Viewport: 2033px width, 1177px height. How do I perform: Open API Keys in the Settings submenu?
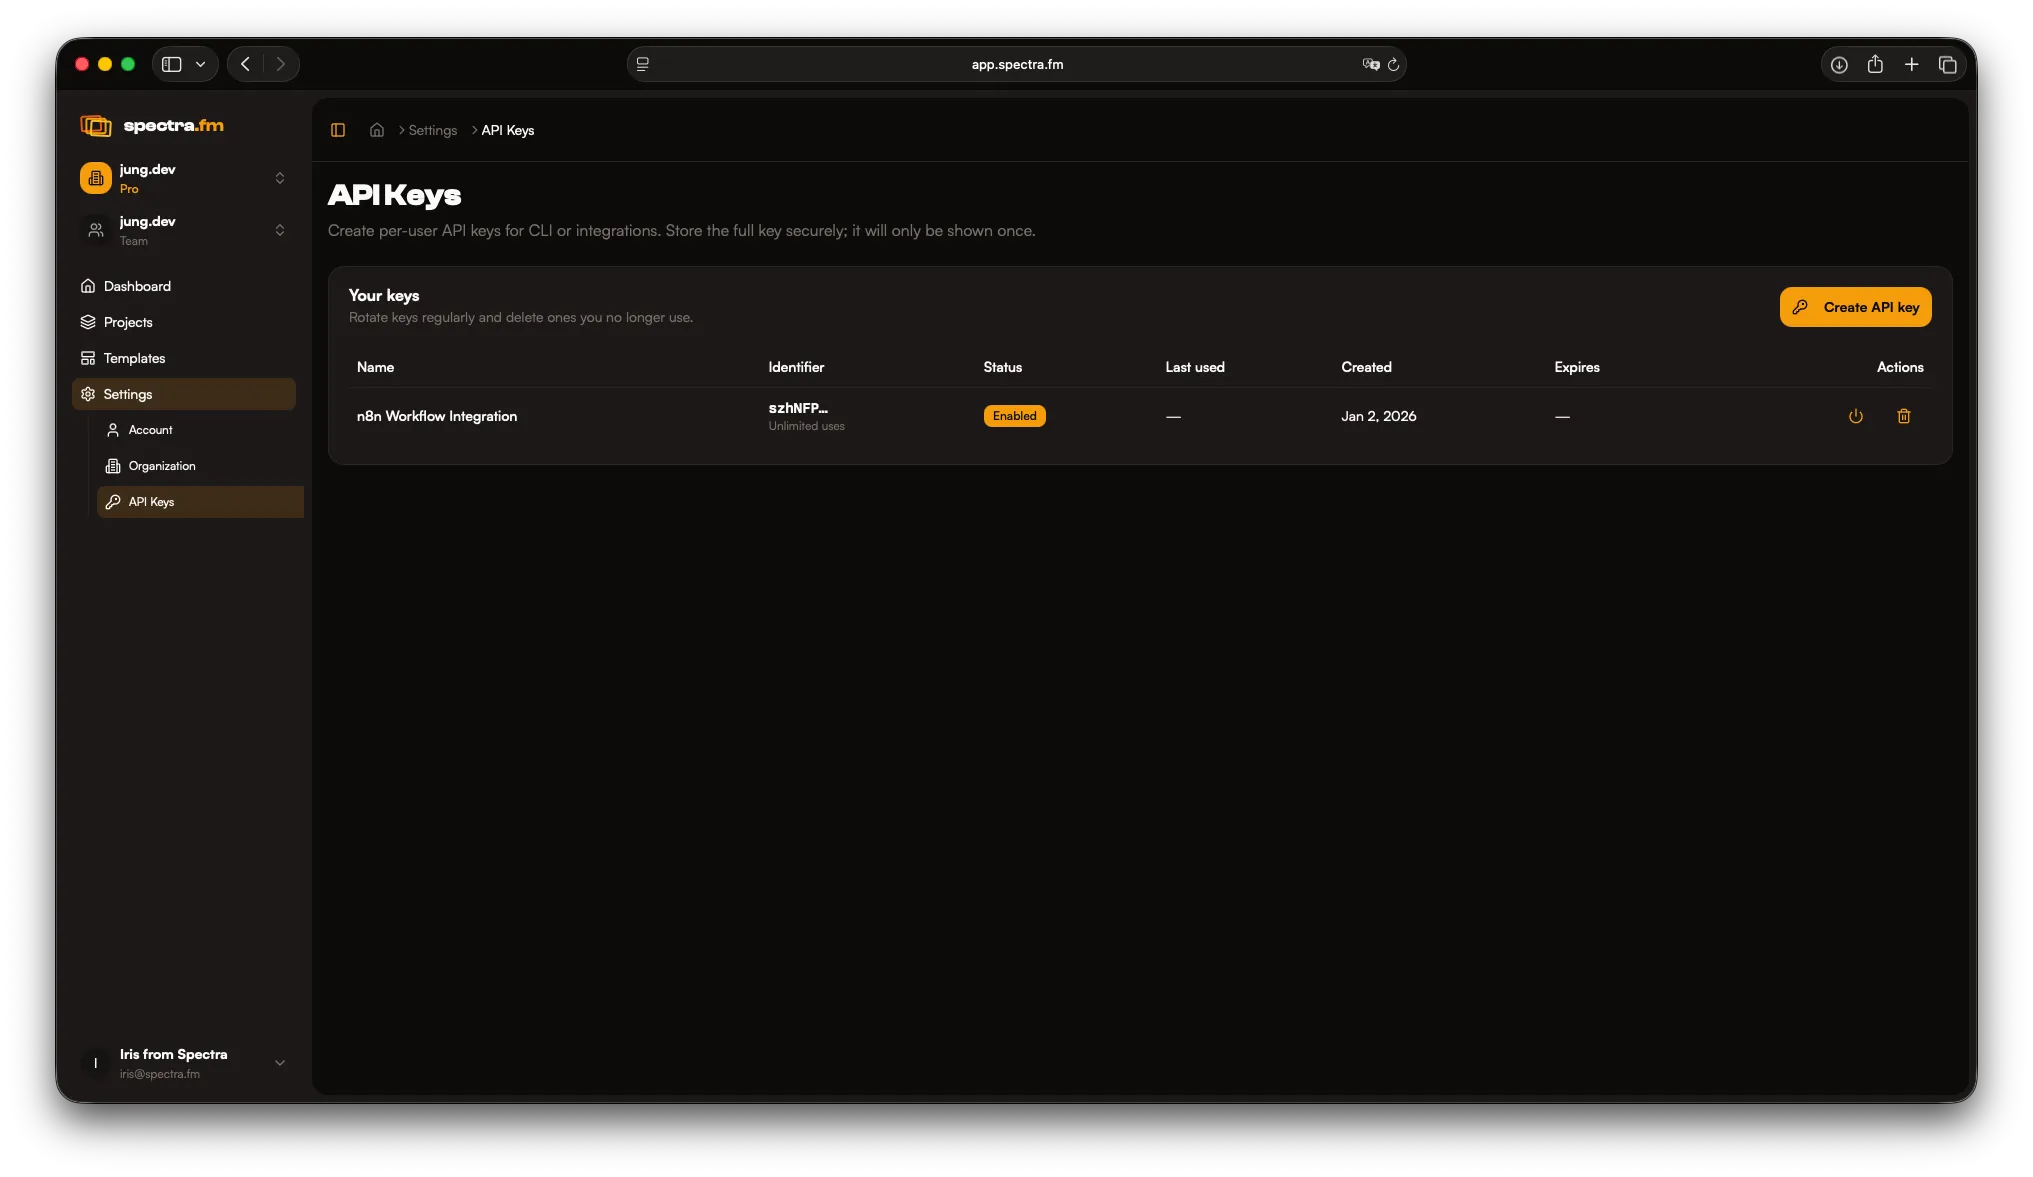coord(151,502)
